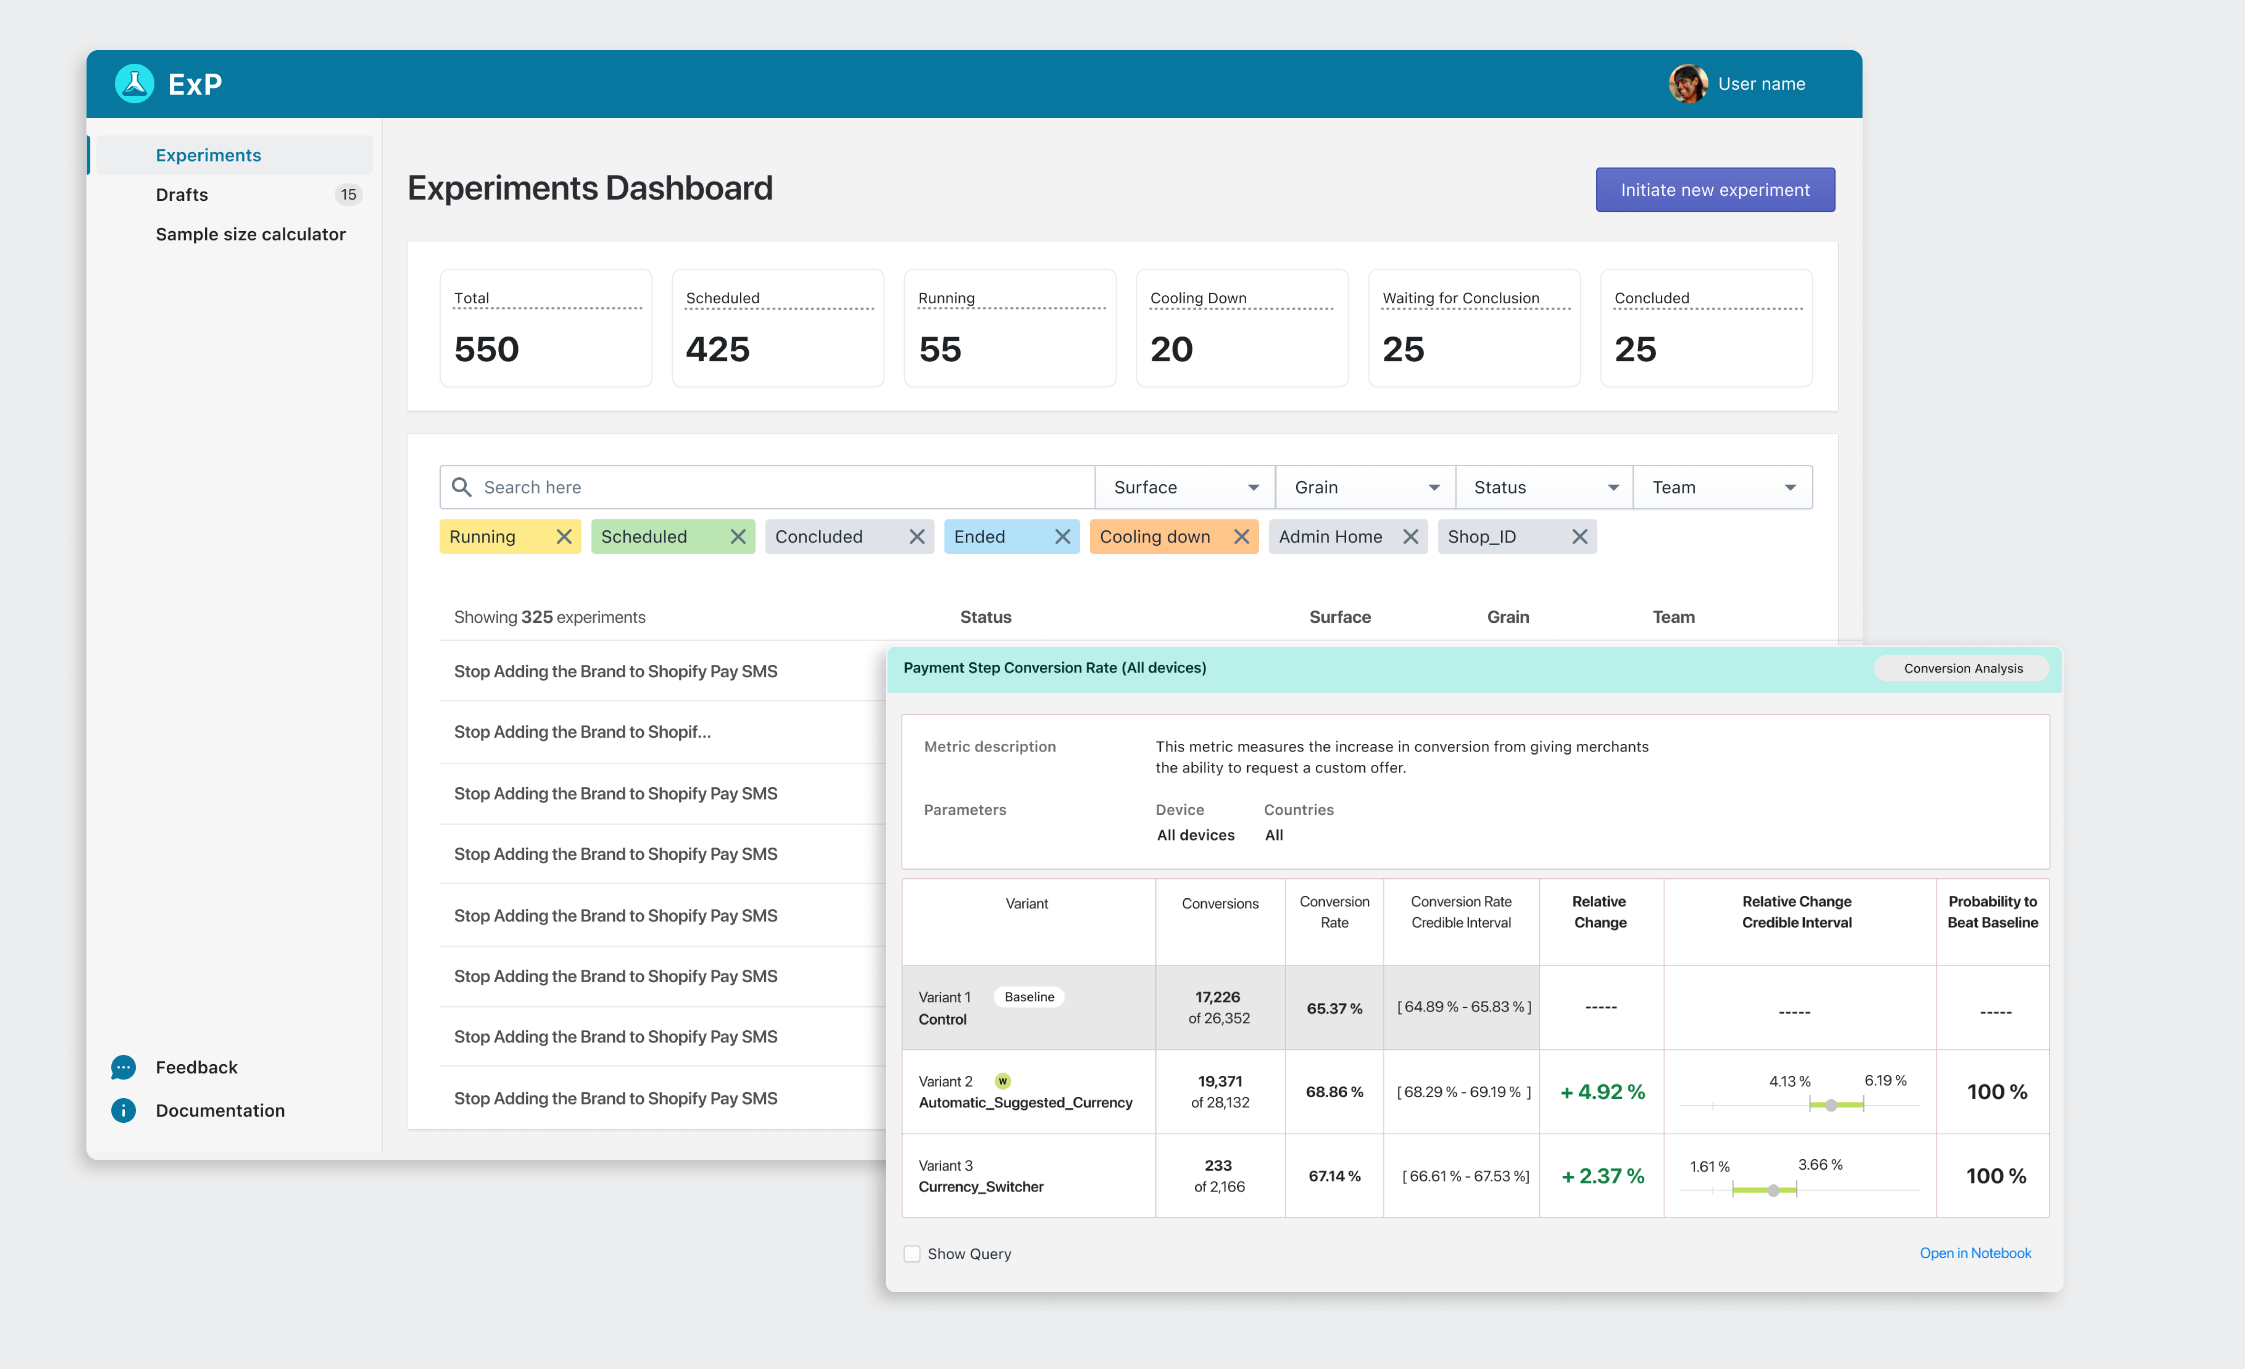The image size is (2245, 1369).
Task: Click Variant 2 credible interval slider dot
Action: (x=1831, y=1105)
